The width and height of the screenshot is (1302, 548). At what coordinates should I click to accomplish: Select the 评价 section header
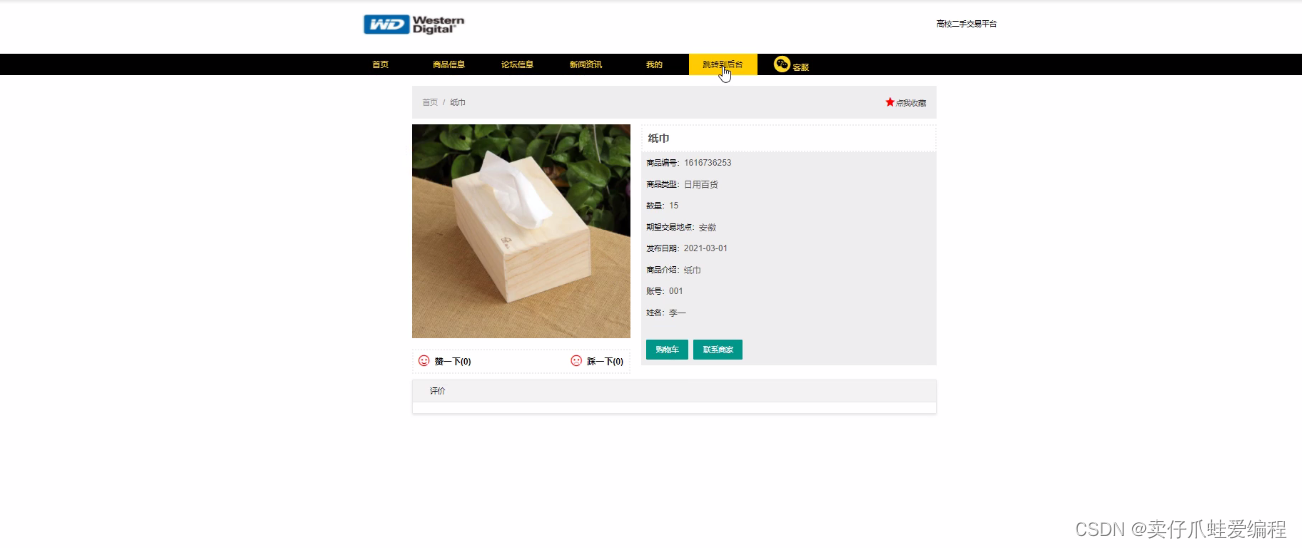tap(674, 391)
